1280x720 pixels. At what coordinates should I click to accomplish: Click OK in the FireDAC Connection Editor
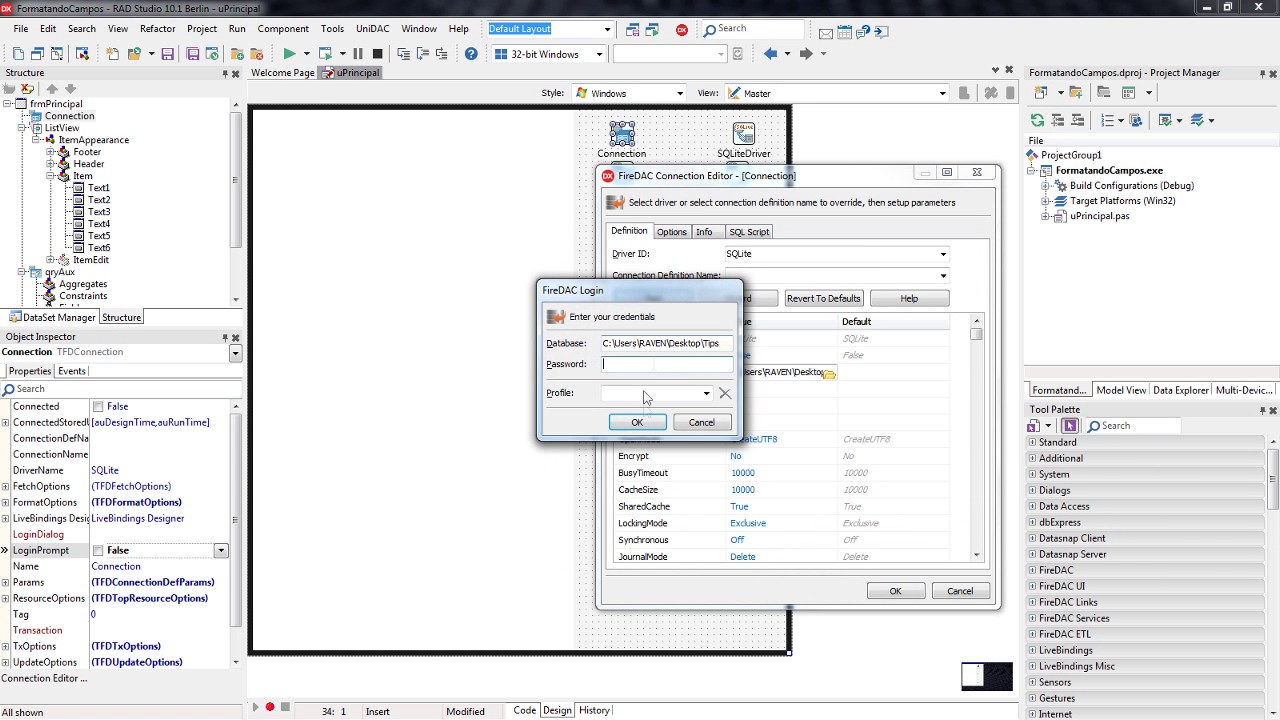(896, 591)
